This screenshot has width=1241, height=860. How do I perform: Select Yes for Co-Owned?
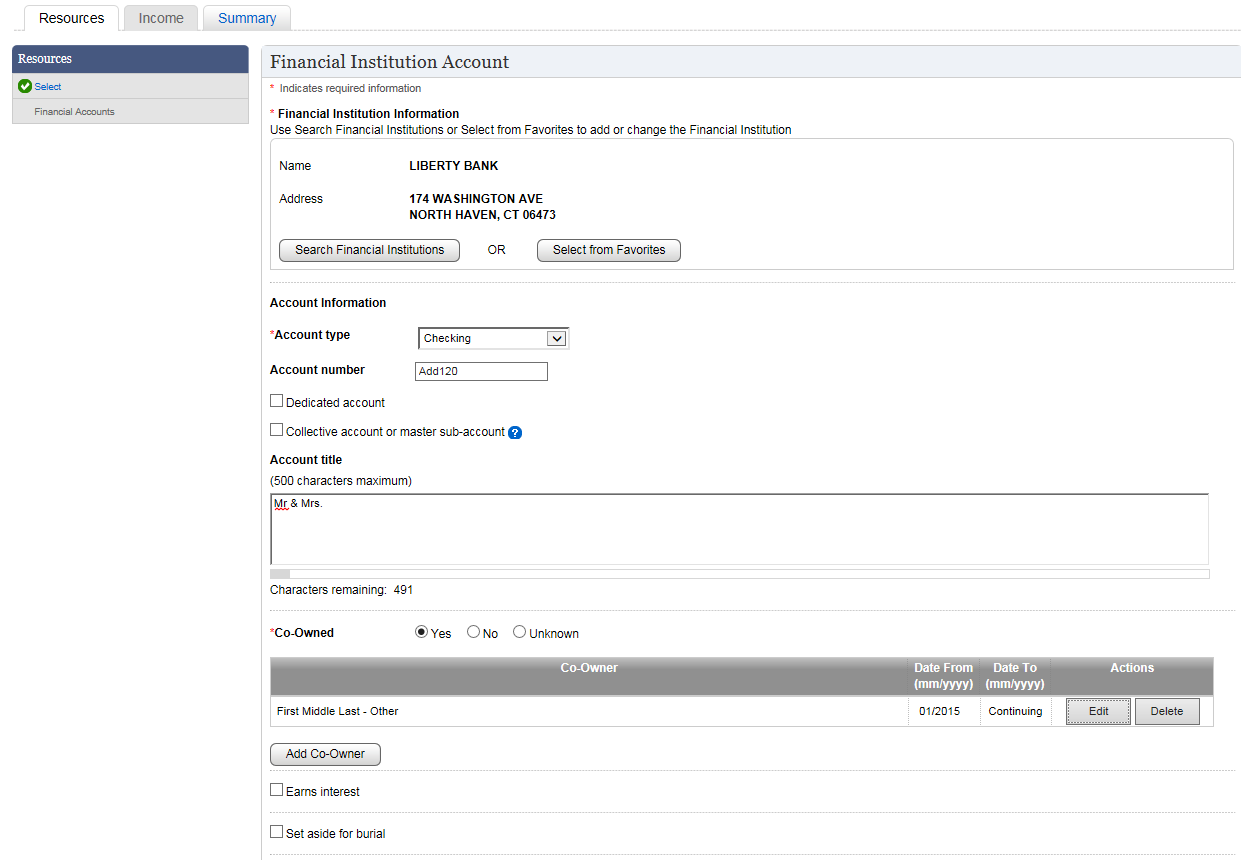pos(422,632)
